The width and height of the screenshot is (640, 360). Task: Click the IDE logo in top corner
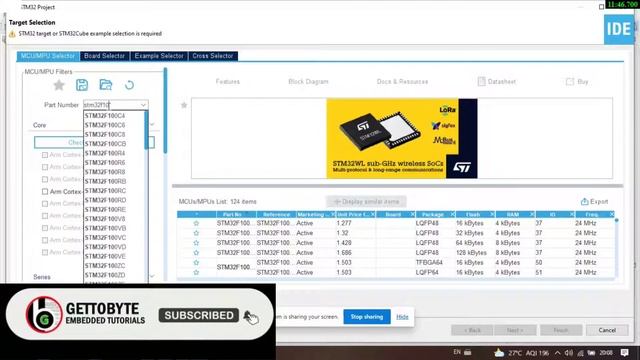[x=619, y=29]
